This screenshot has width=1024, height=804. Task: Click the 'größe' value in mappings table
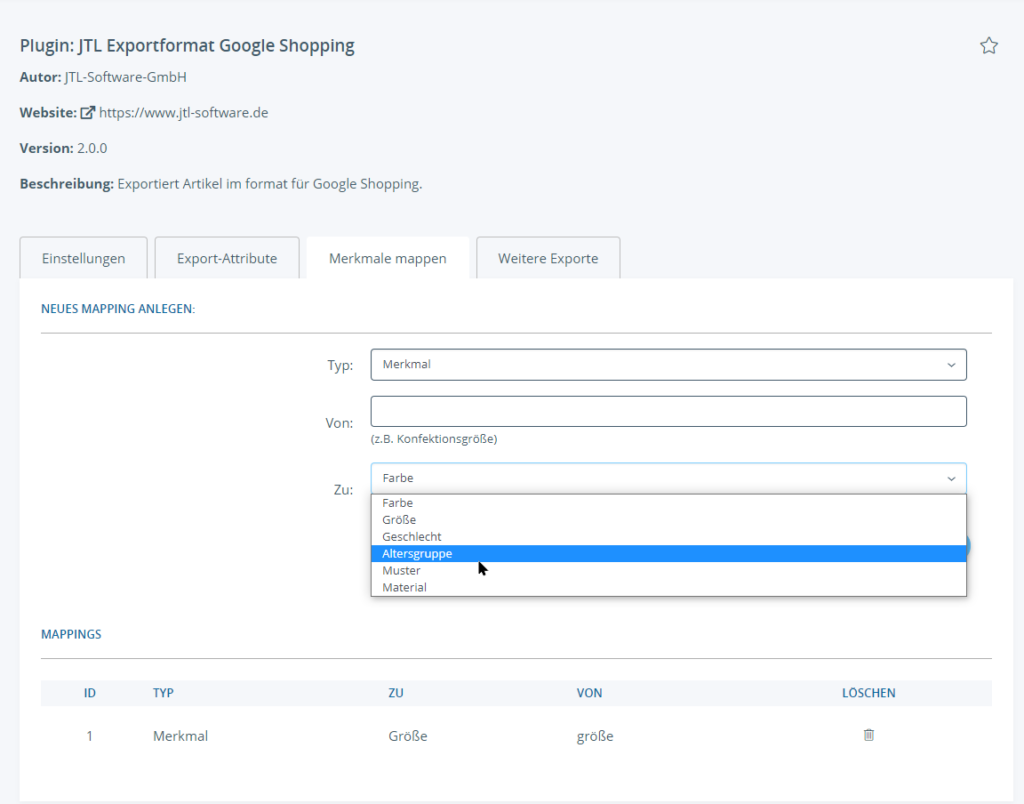click(x=595, y=736)
